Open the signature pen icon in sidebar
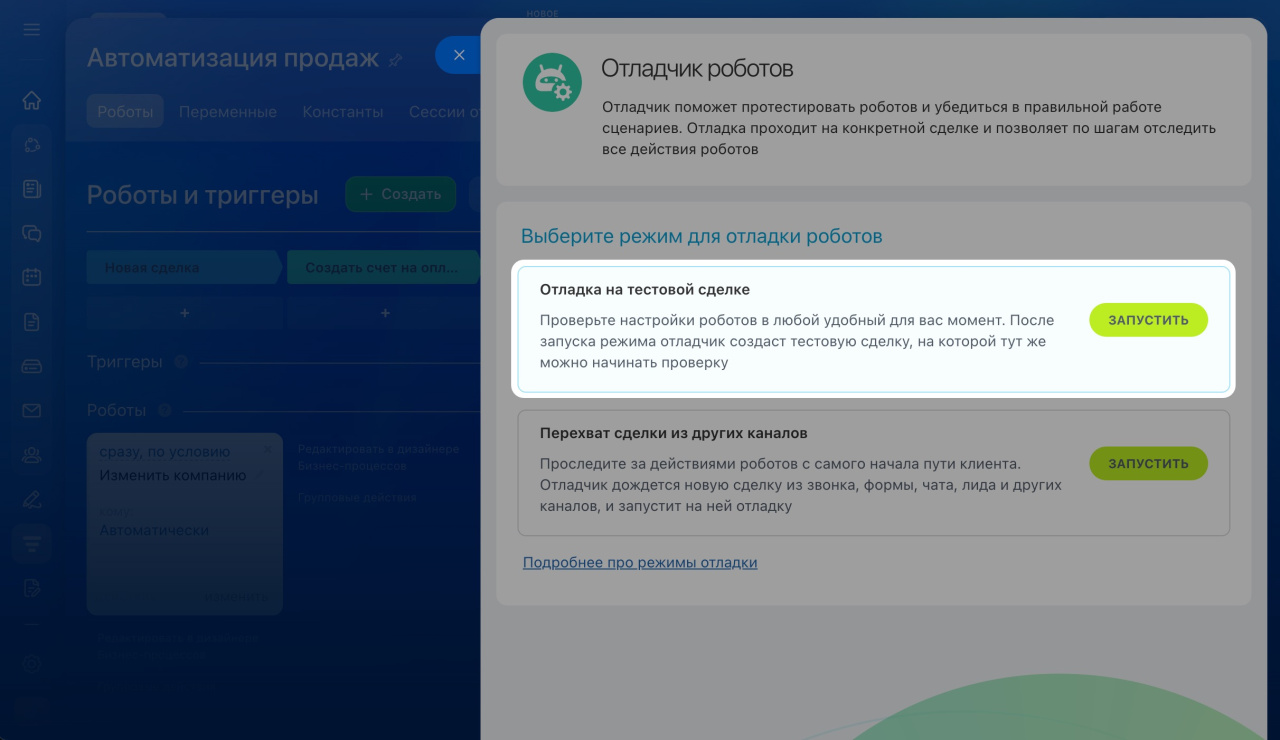The height and width of the screenshot is (740, 1280). pyautogui.click(x=32, y=499)
